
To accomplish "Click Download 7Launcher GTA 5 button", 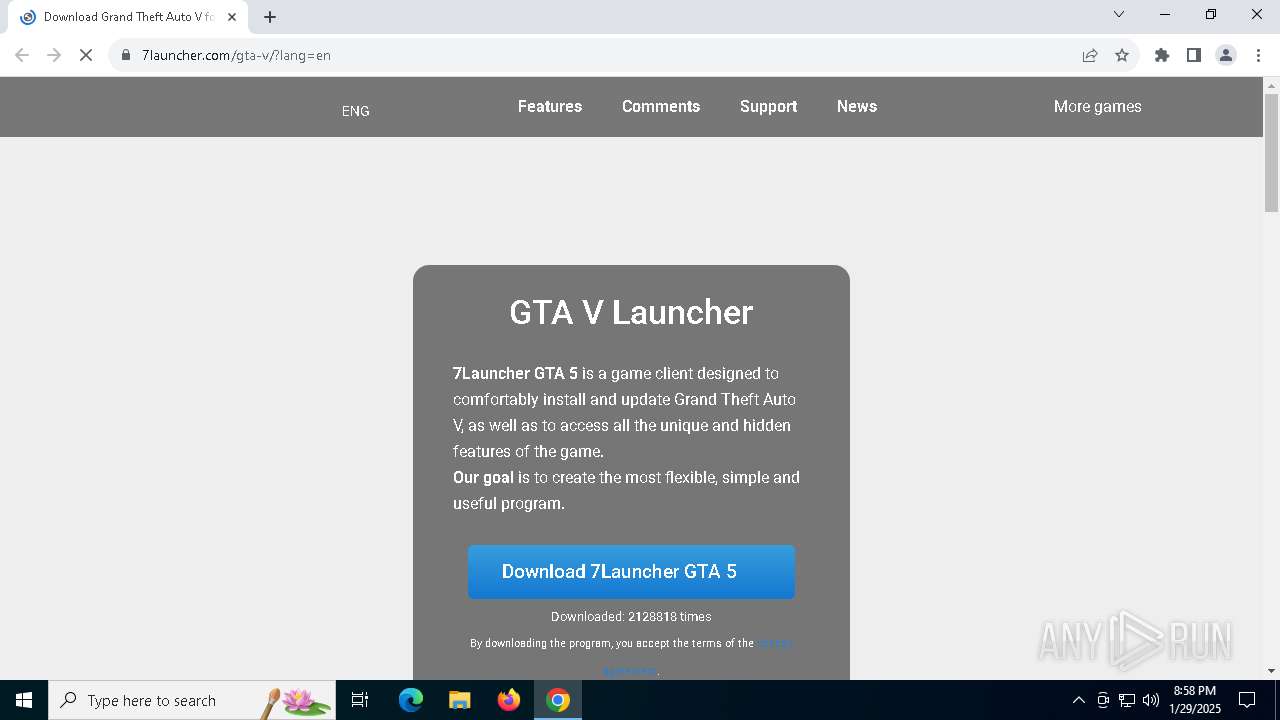I will [631, 572].
